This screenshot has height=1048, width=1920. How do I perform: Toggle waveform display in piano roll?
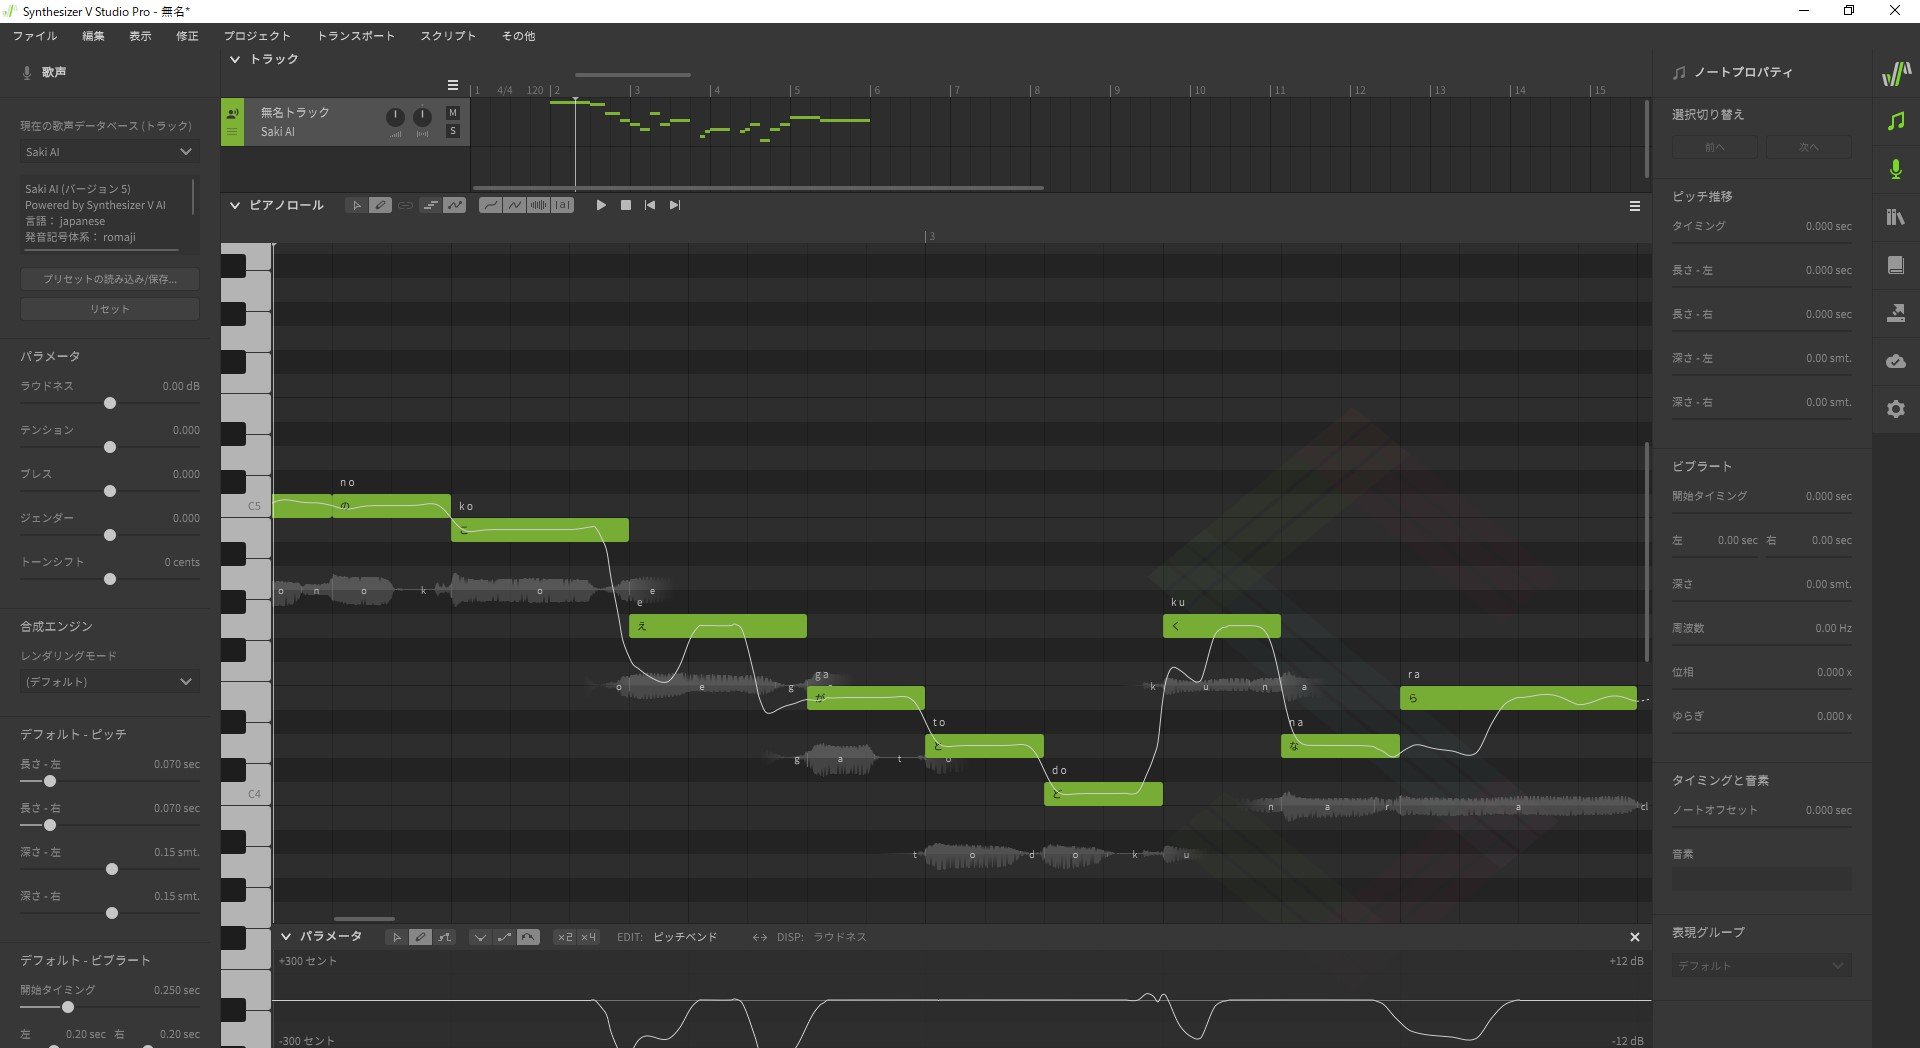[538, 205]
